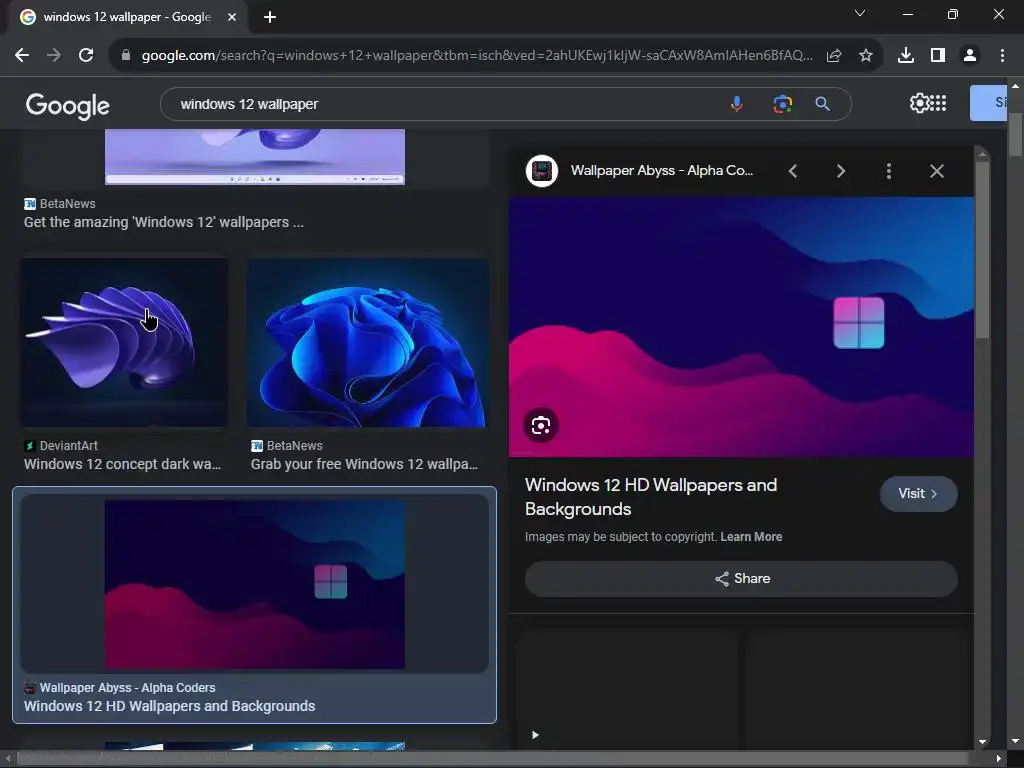Open preview panel more options menu

889,171
